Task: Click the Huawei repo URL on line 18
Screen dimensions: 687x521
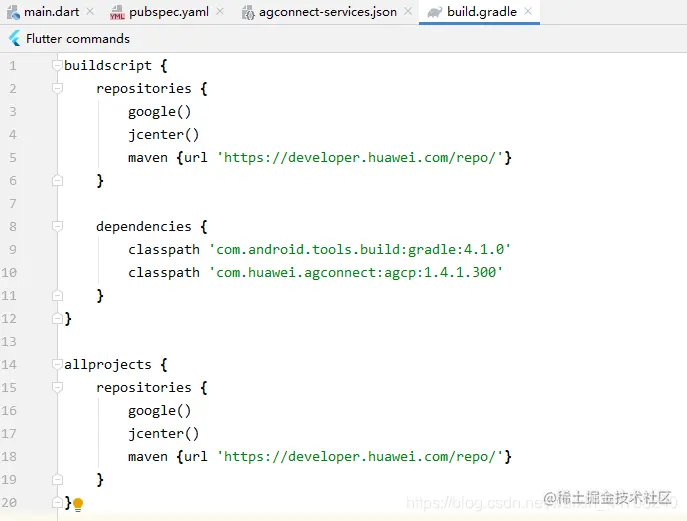Action: click(360, 457)
